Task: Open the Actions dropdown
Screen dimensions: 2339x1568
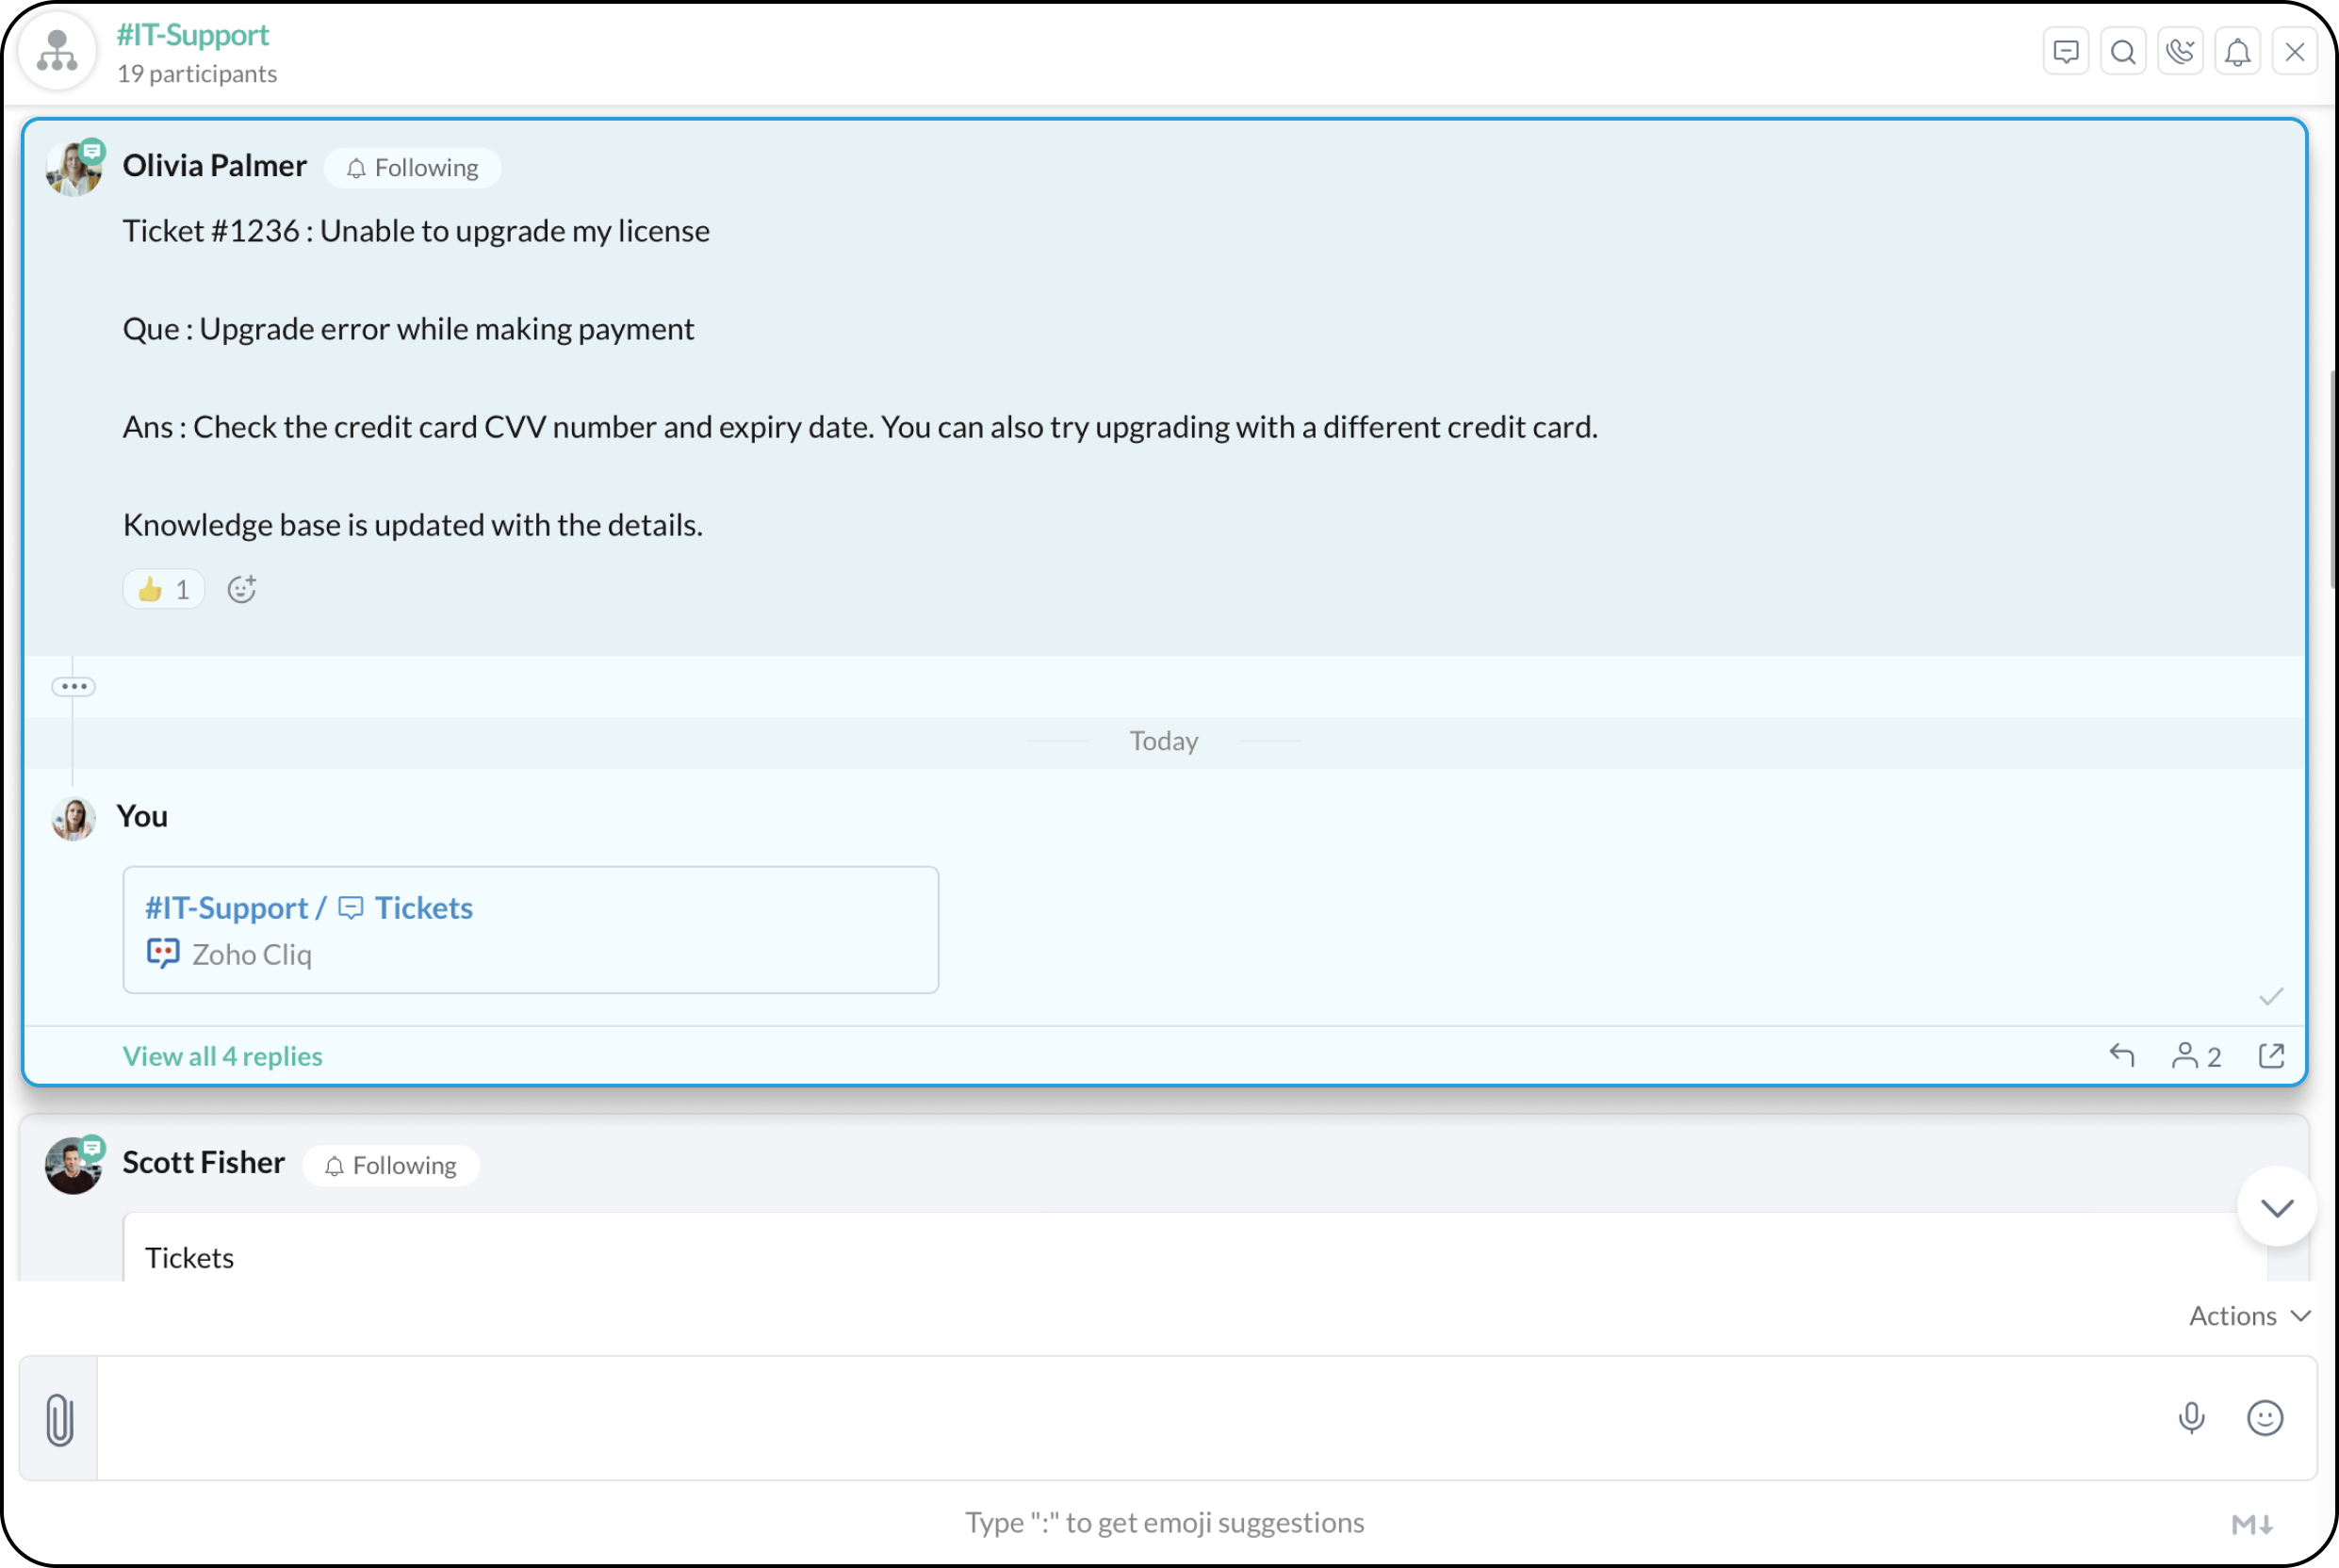Action: 2248,1316
